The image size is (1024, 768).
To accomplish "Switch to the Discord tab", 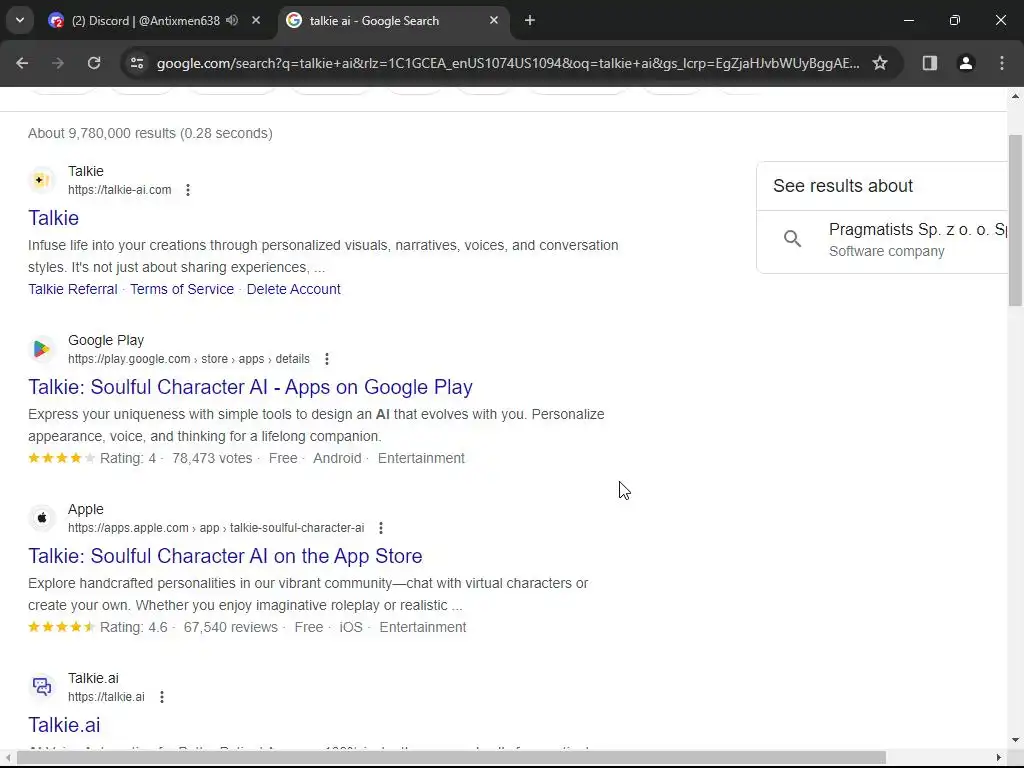I will tap(154, 21).
